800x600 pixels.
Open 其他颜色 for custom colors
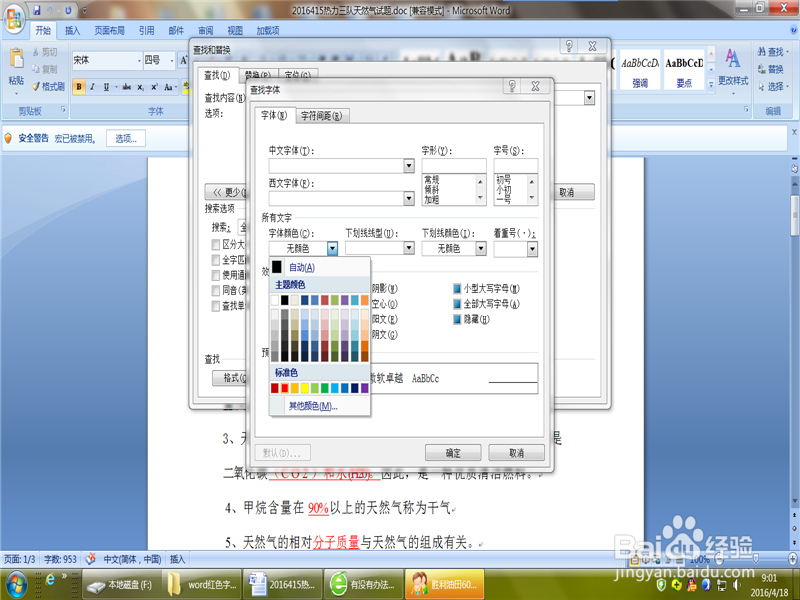coord(312,406)
